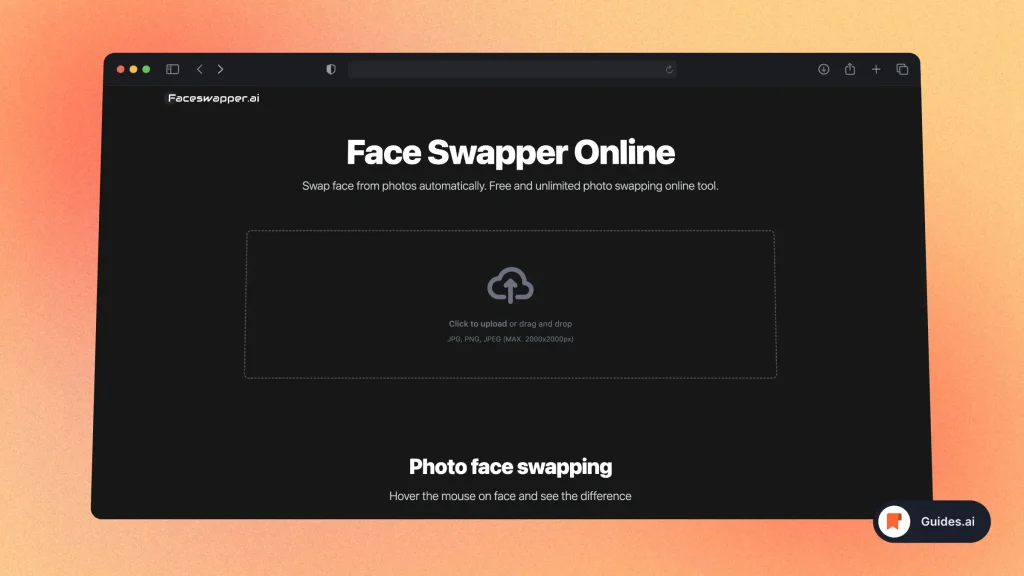
Task: Reload the current page
Action: pos(669,69)
